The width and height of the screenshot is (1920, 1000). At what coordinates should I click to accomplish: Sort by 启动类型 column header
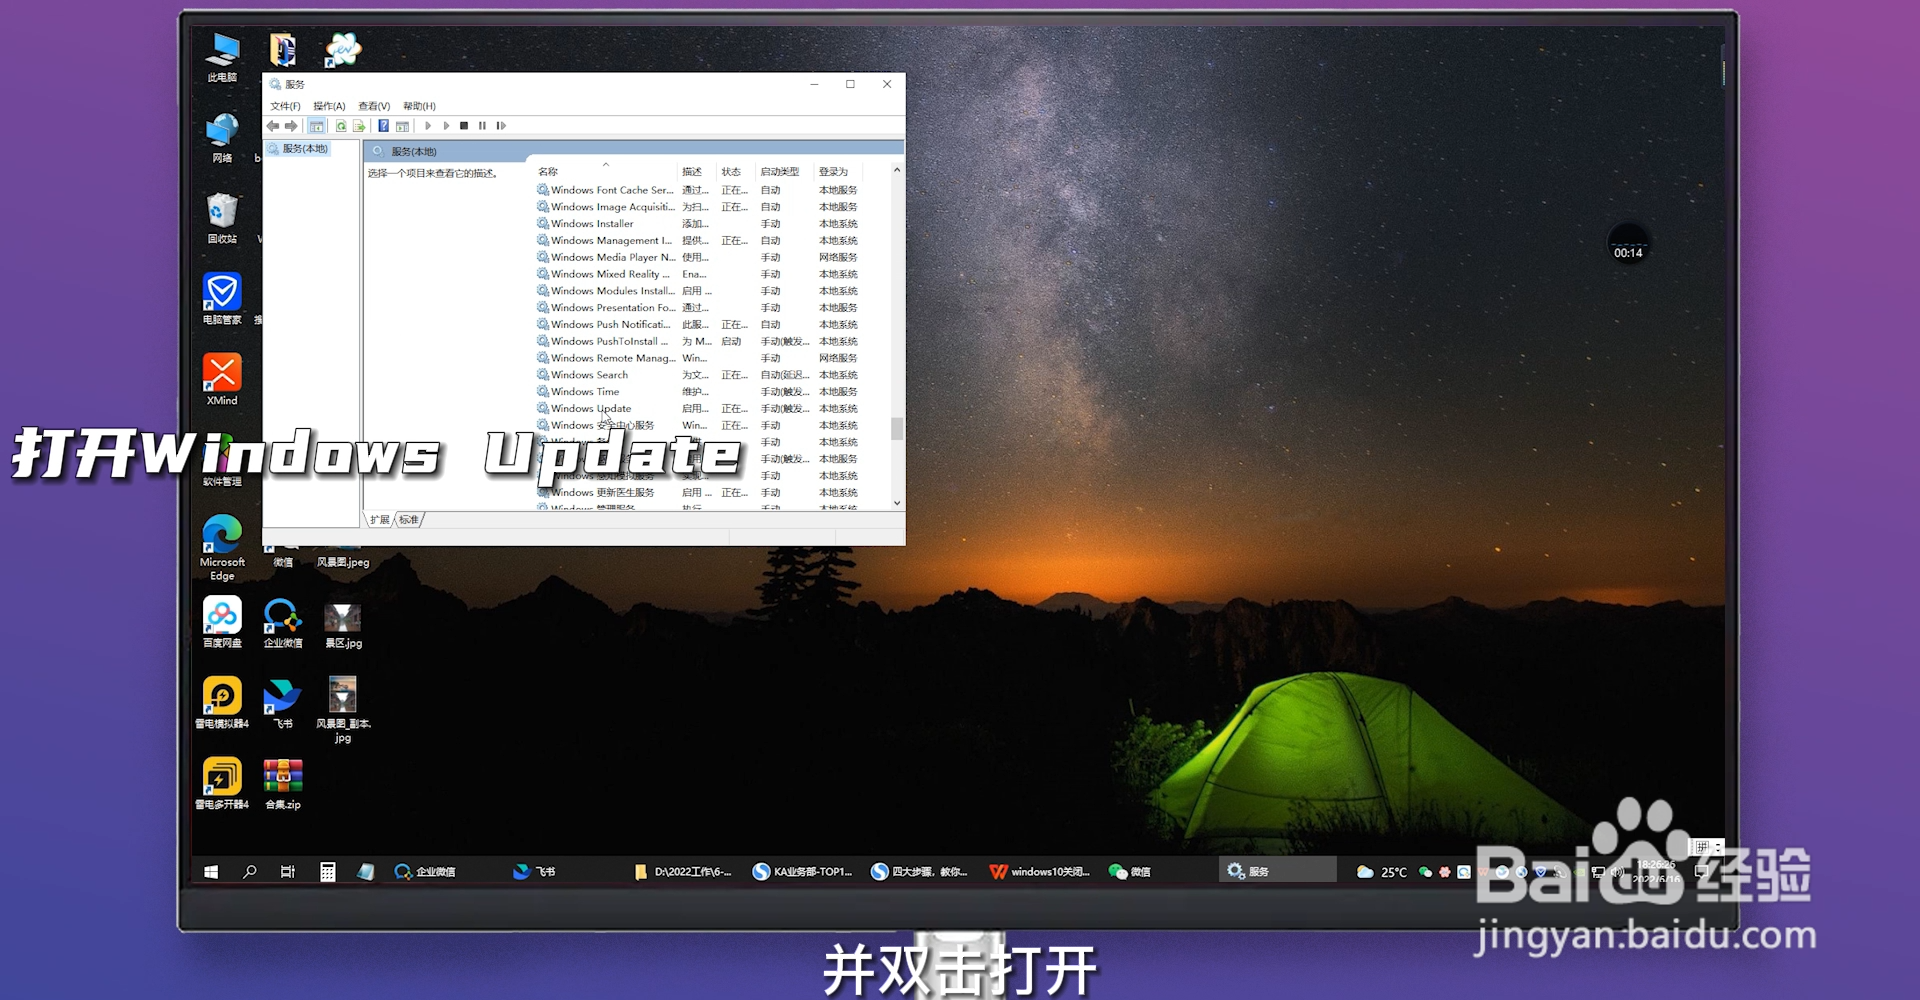tap(785, 172)
